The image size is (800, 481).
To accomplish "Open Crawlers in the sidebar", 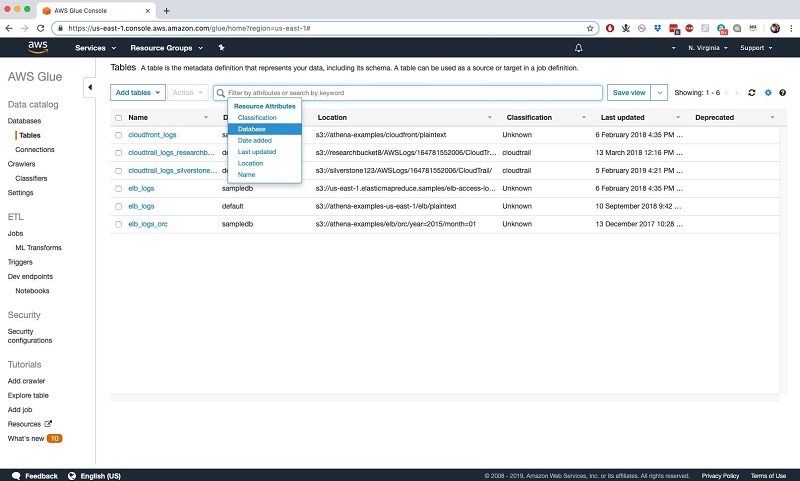I will click(x=21, y=164).
